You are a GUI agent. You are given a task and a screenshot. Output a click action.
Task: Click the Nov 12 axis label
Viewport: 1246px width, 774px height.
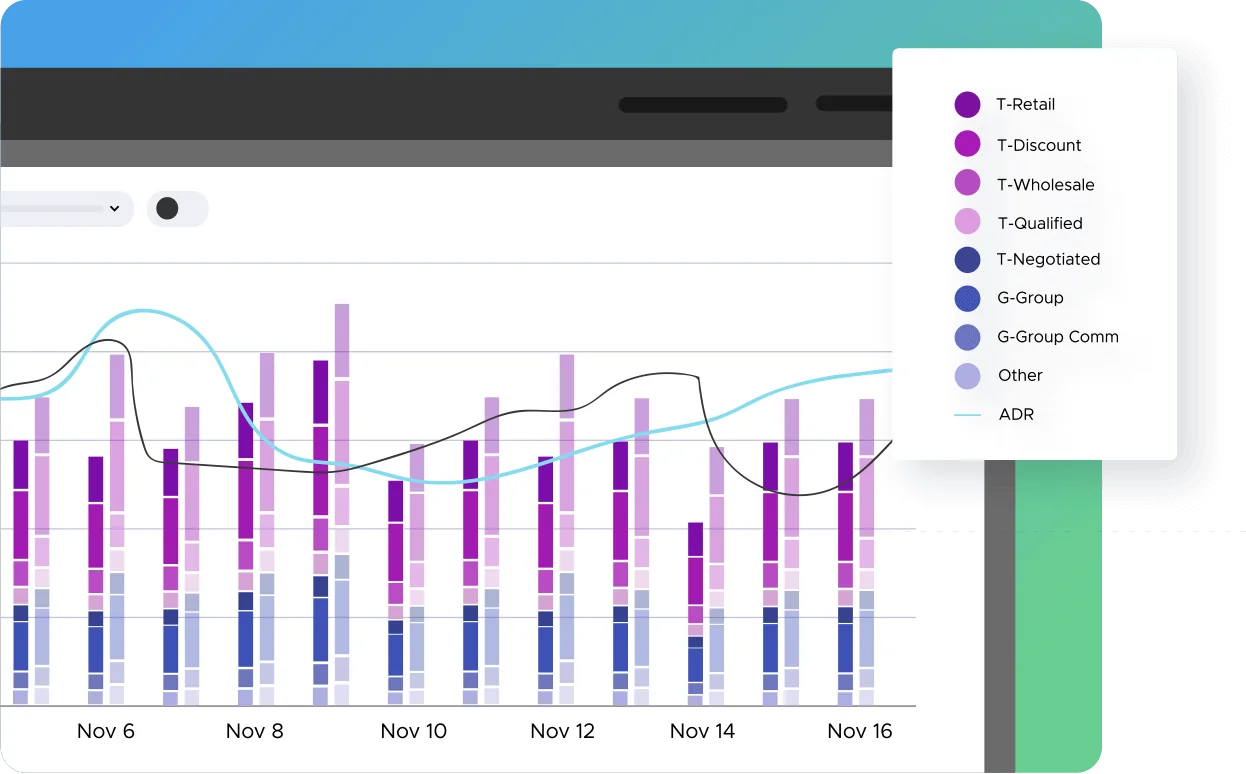[563, 731]
